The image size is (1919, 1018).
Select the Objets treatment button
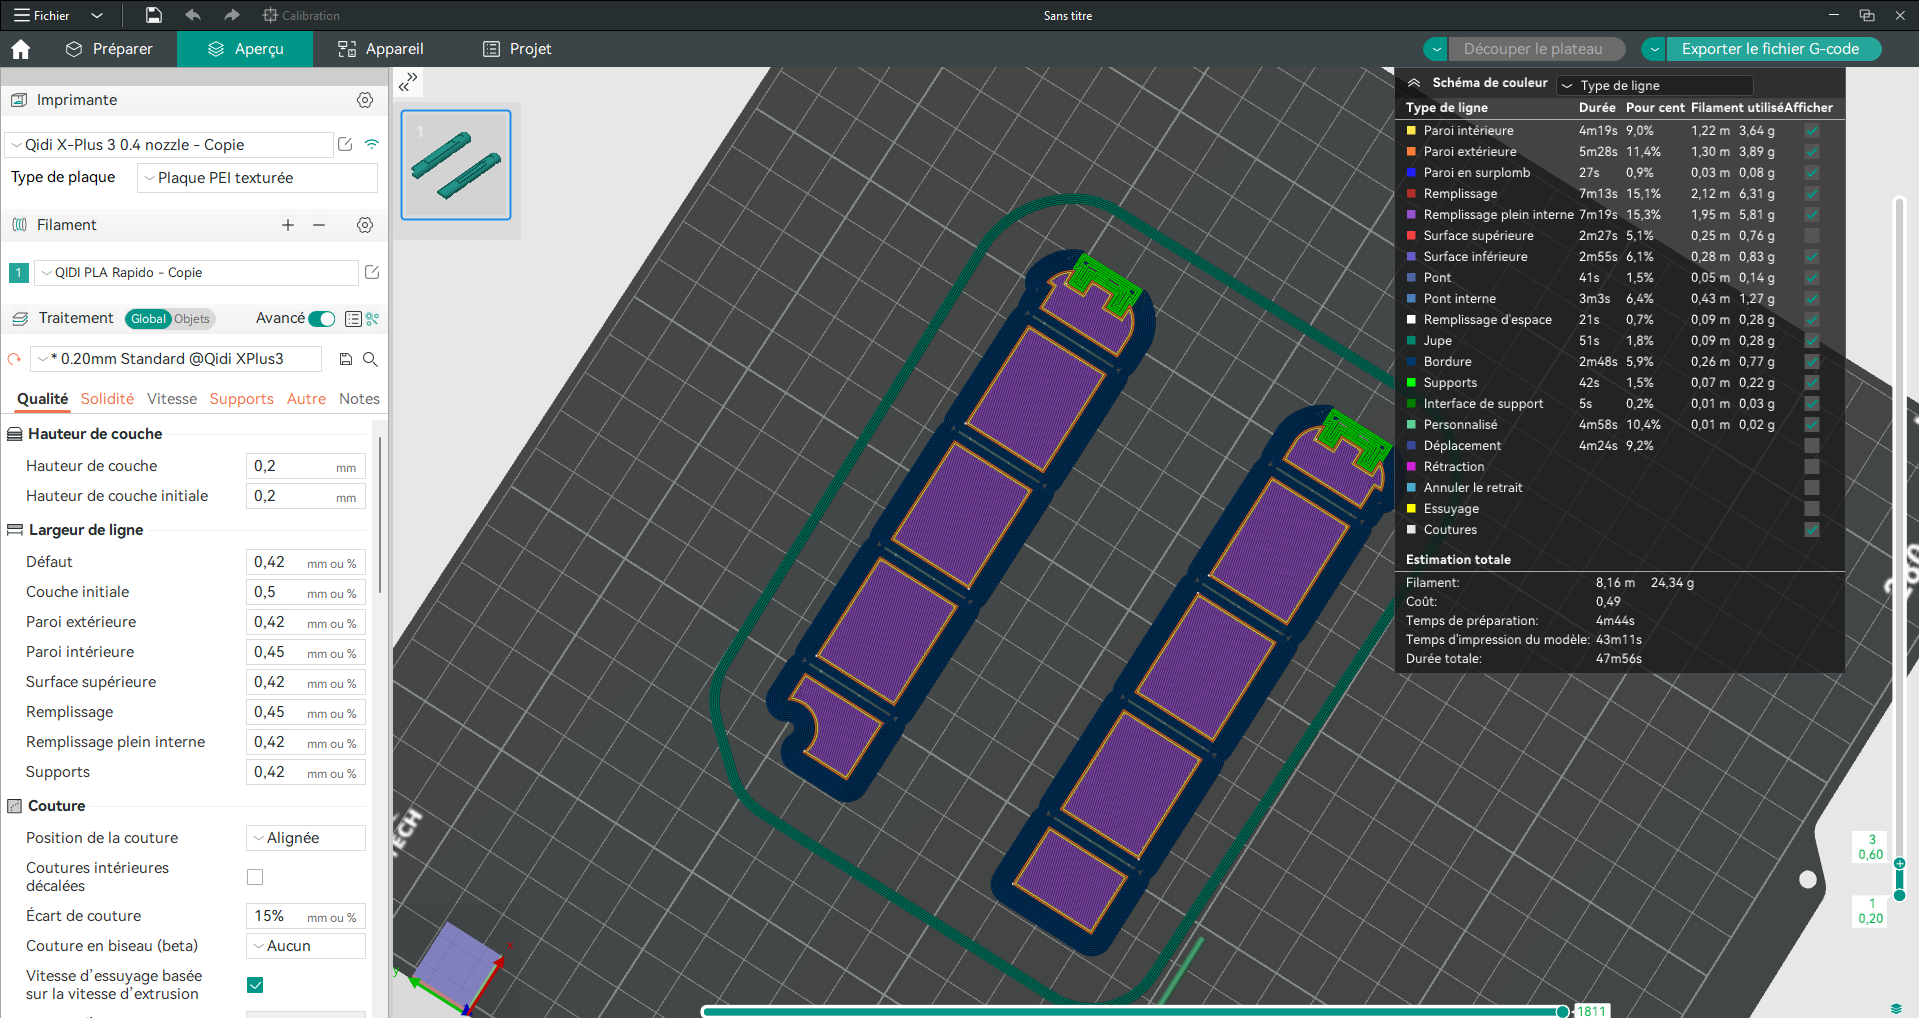click(x=192, y=319)
